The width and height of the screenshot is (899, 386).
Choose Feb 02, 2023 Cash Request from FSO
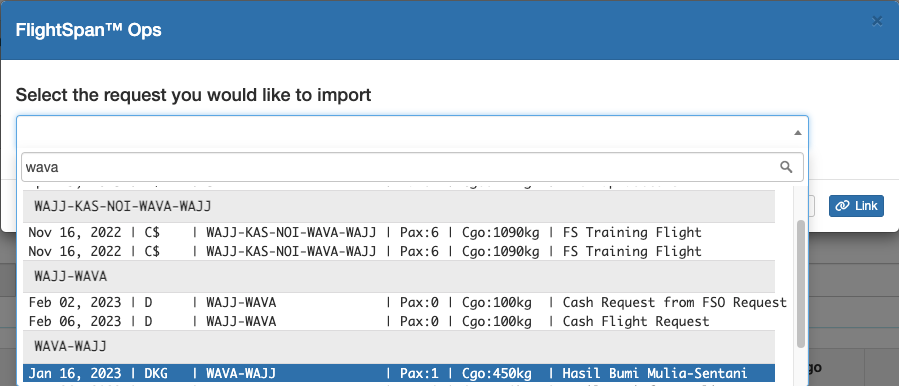(x=407, y=302)
